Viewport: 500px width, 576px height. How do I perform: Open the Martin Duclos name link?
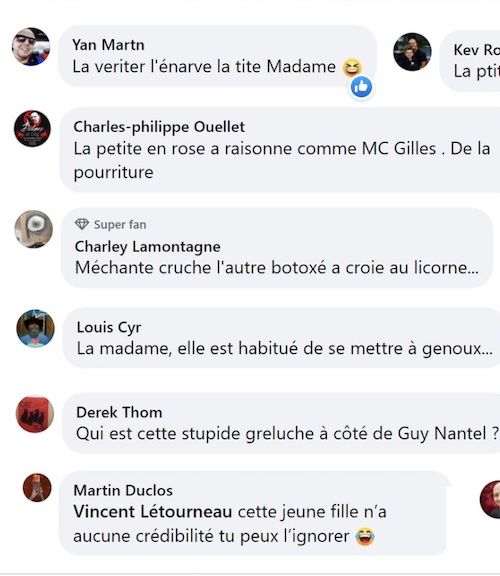coord(123,490)
